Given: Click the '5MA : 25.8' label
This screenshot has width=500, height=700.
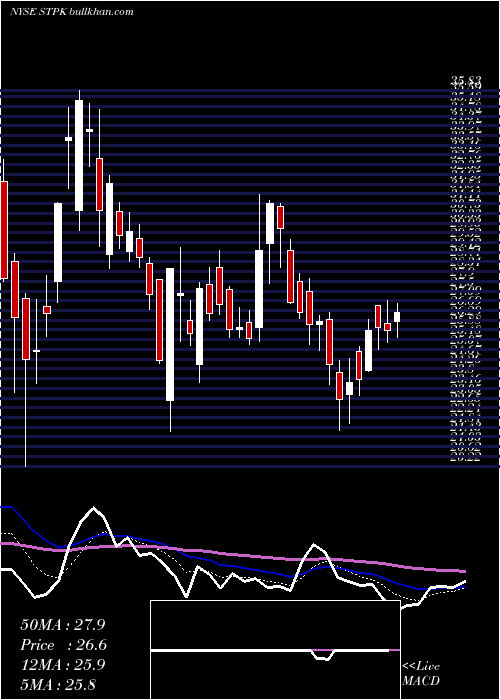Looking at the screenshot, I should tap(58, 685).
